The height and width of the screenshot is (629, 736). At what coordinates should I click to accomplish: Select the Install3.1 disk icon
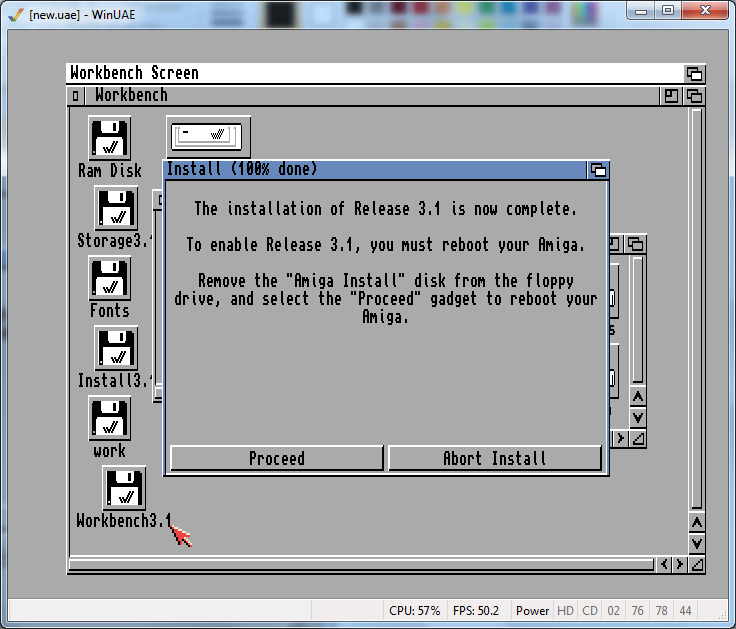pos(116,348)
